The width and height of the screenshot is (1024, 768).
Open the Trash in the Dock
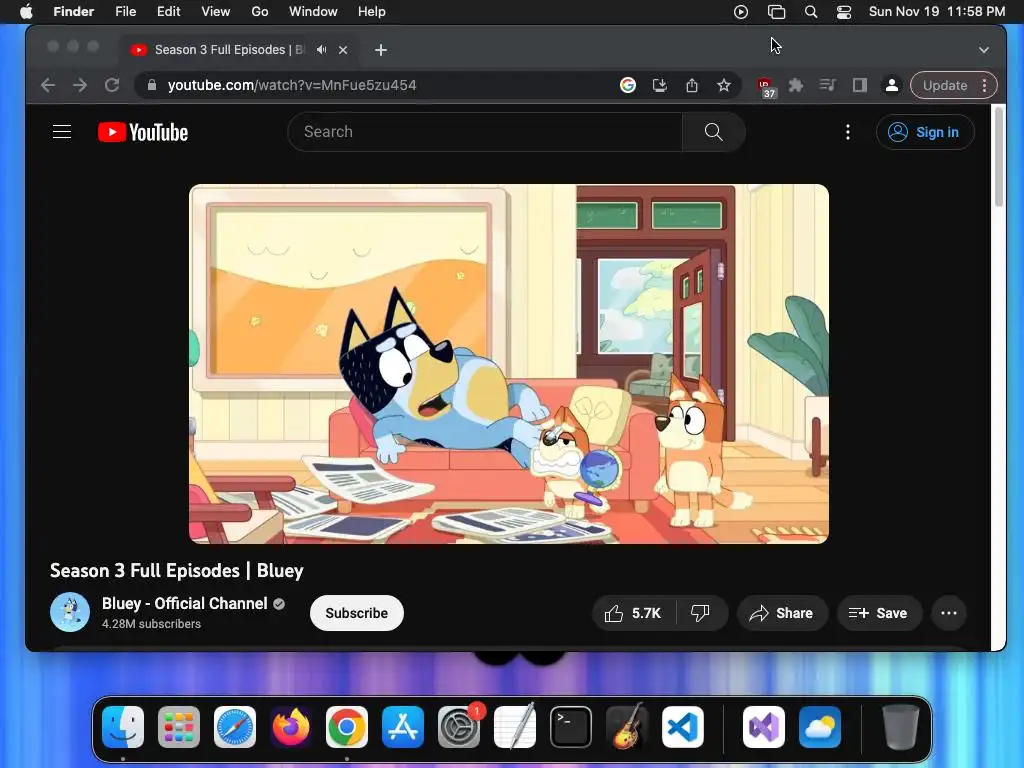point(901,727)
